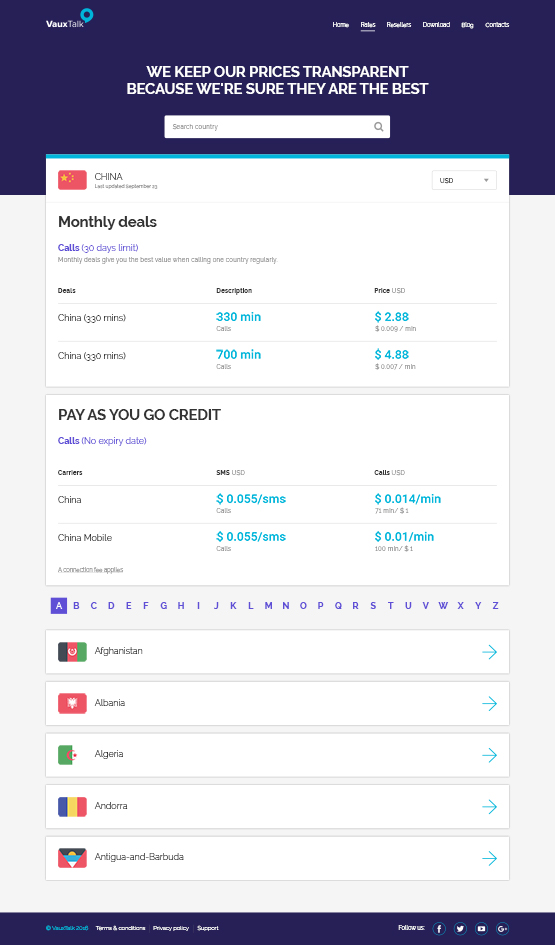This screenshot has height=945, width=555.
Task: Open the Google Plus icon
Action: click(503, 929)
